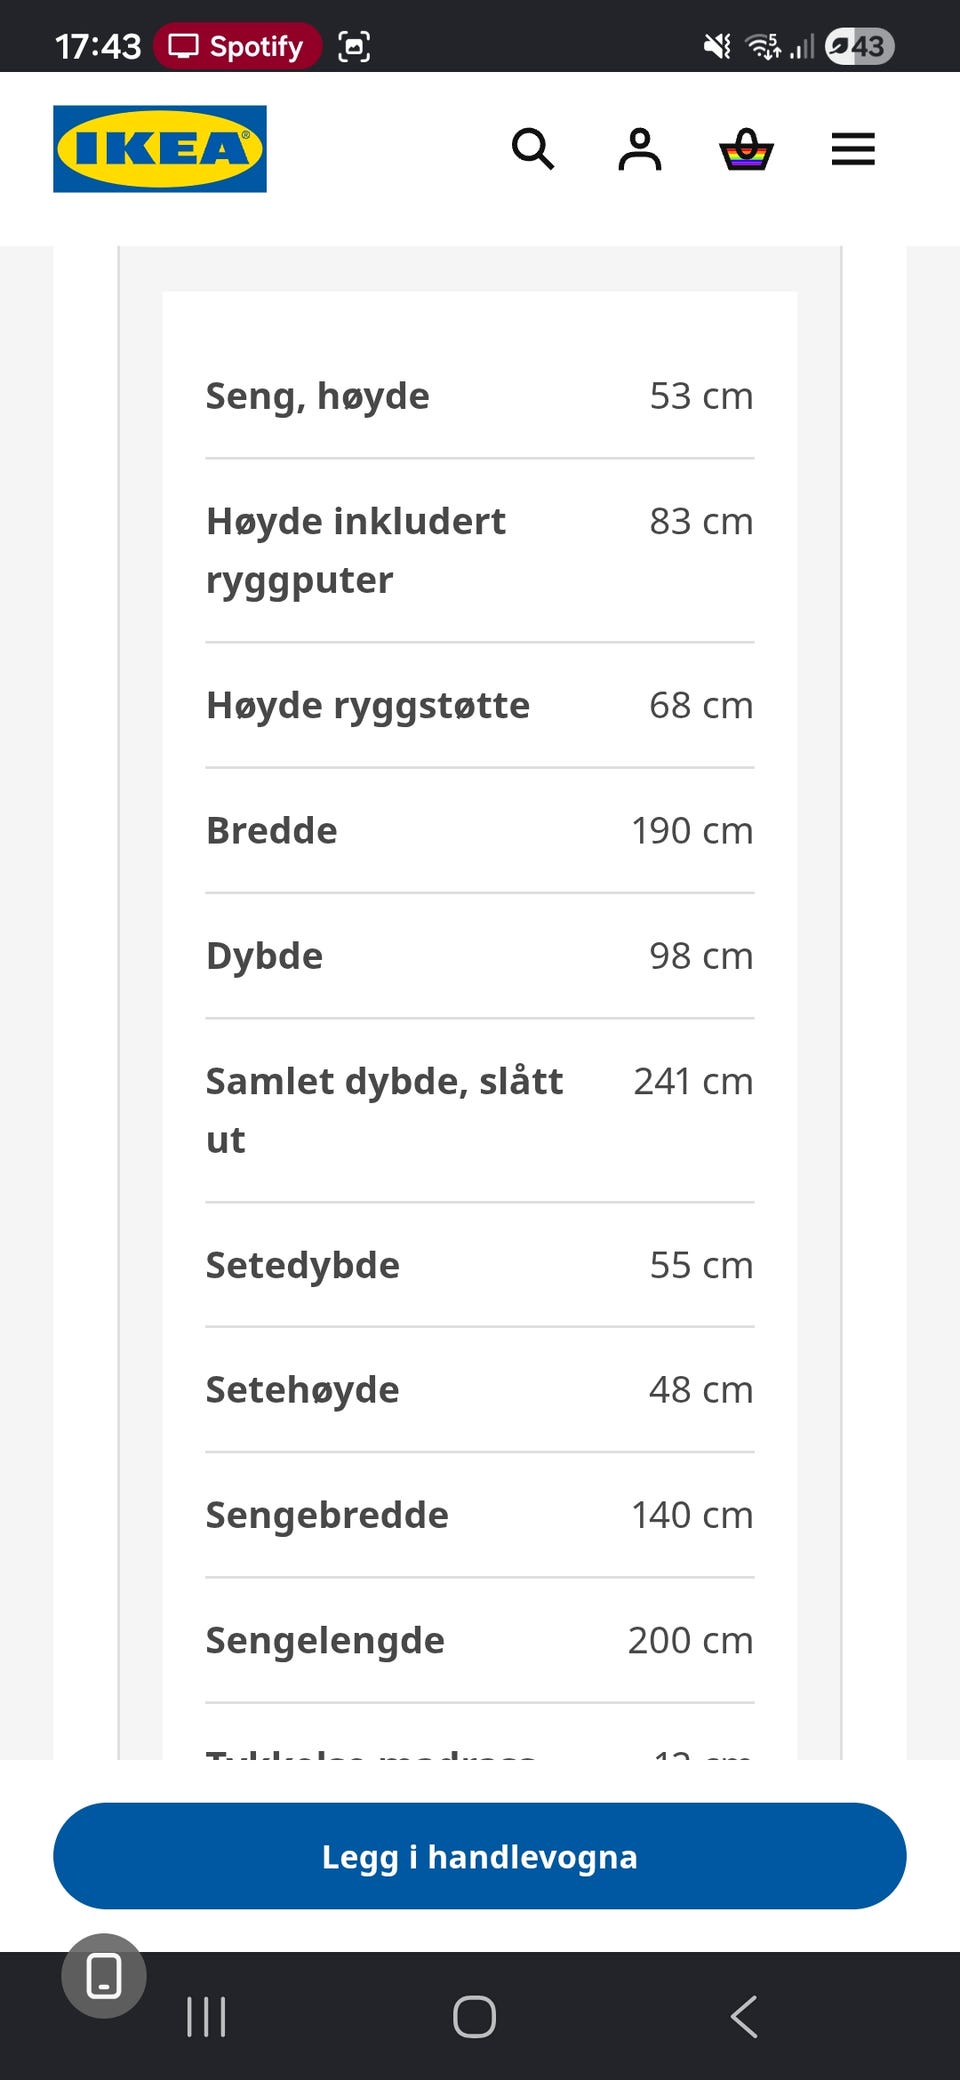960x2080 pixels.
Task: Select the Seng, høyde measurement row
Action: point(480,396)
